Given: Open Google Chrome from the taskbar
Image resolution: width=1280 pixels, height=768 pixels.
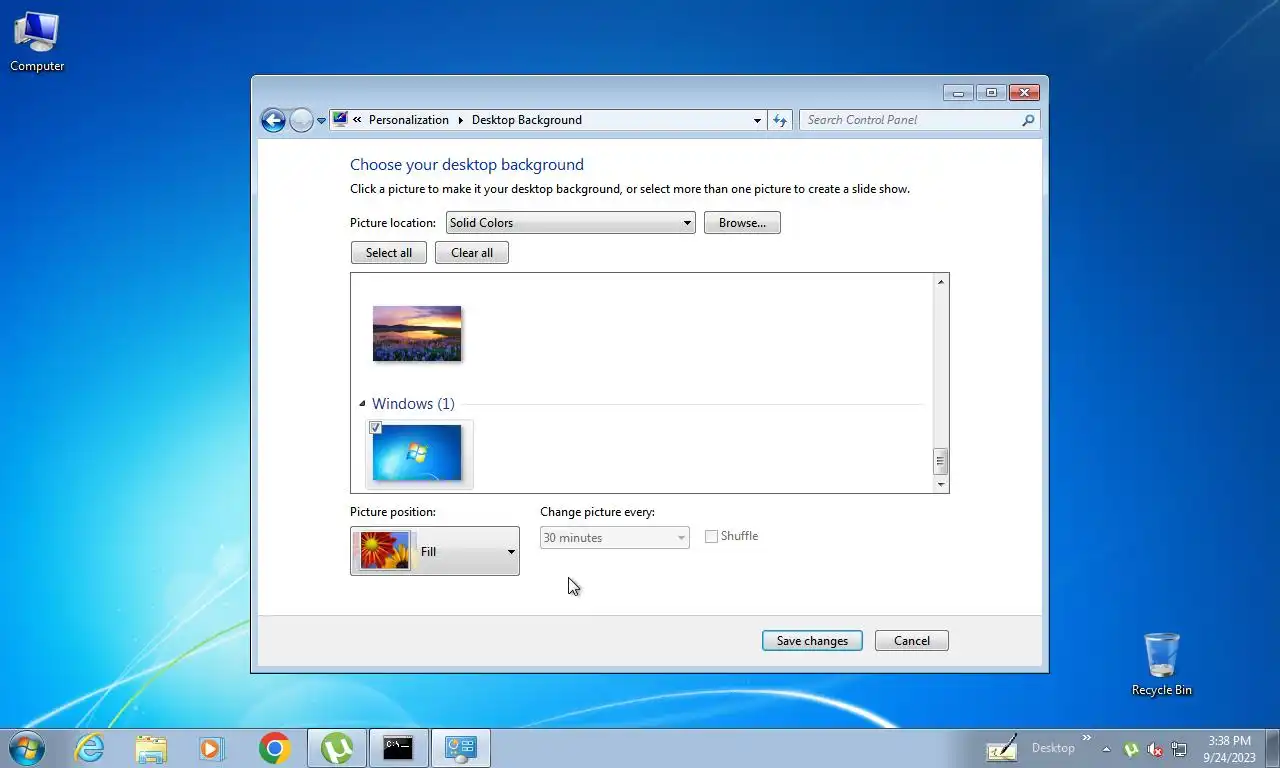Looking at the screenshot, I should [274, 748].
